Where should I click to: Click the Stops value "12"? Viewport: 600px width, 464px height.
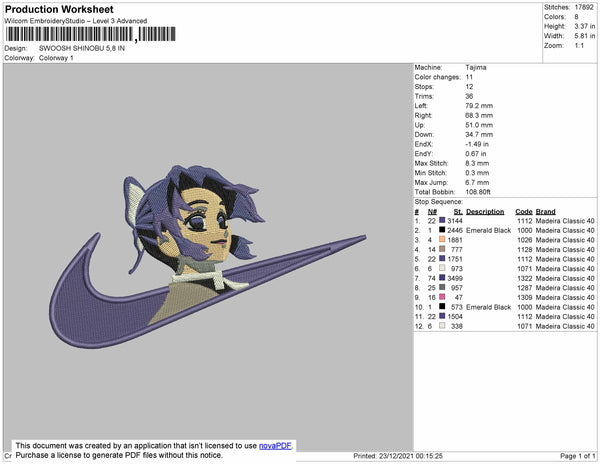point(470,86)
